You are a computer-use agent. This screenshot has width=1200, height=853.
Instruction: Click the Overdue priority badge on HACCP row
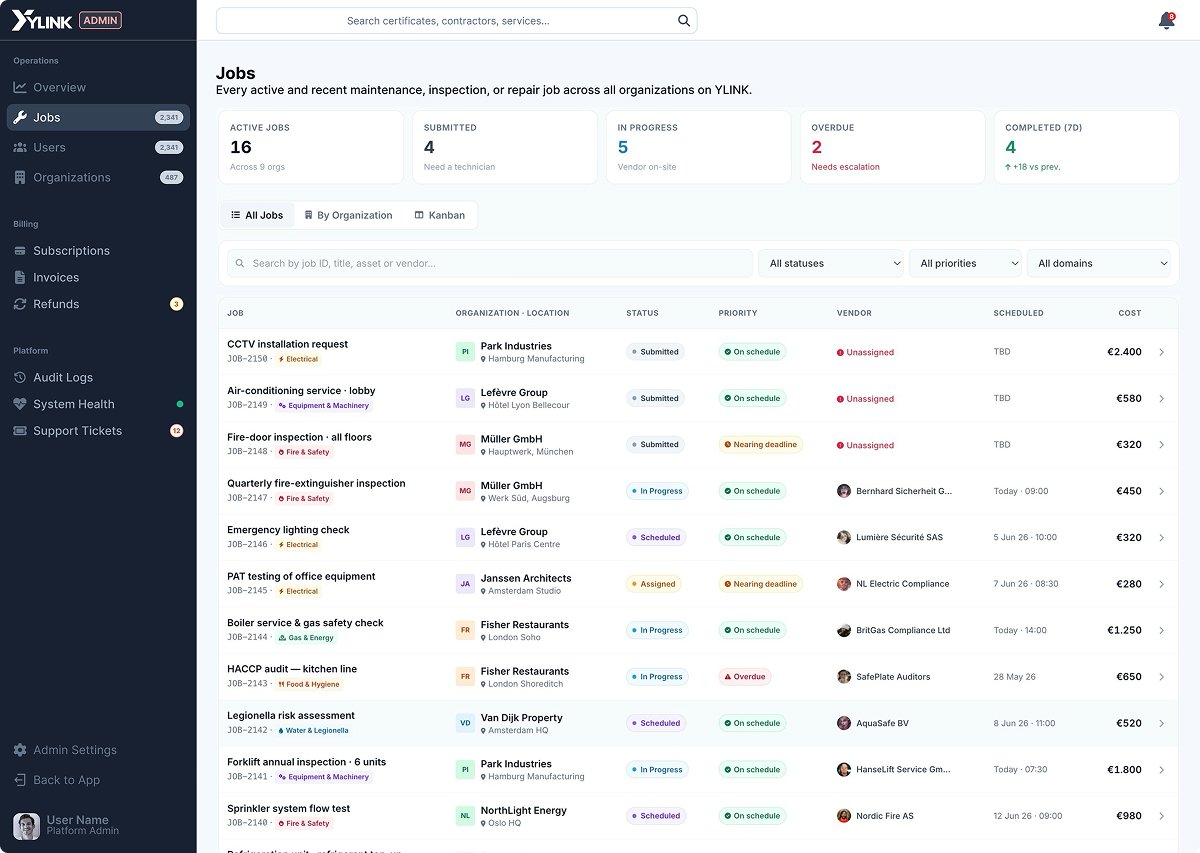tap(745, 677)
